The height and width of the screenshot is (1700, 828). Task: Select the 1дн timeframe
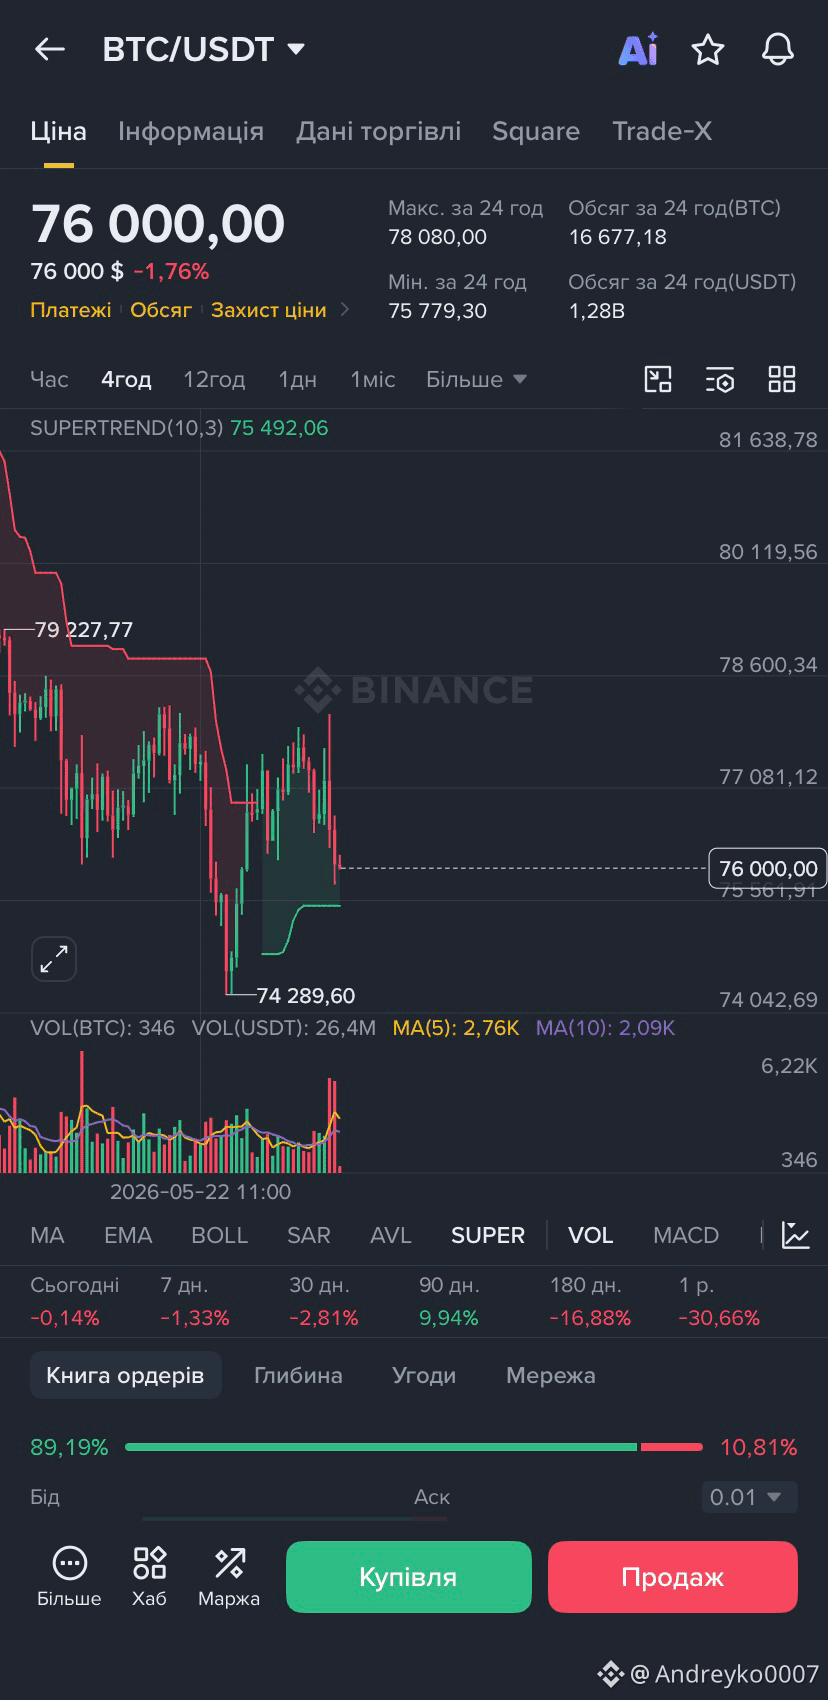pos(297,379)
